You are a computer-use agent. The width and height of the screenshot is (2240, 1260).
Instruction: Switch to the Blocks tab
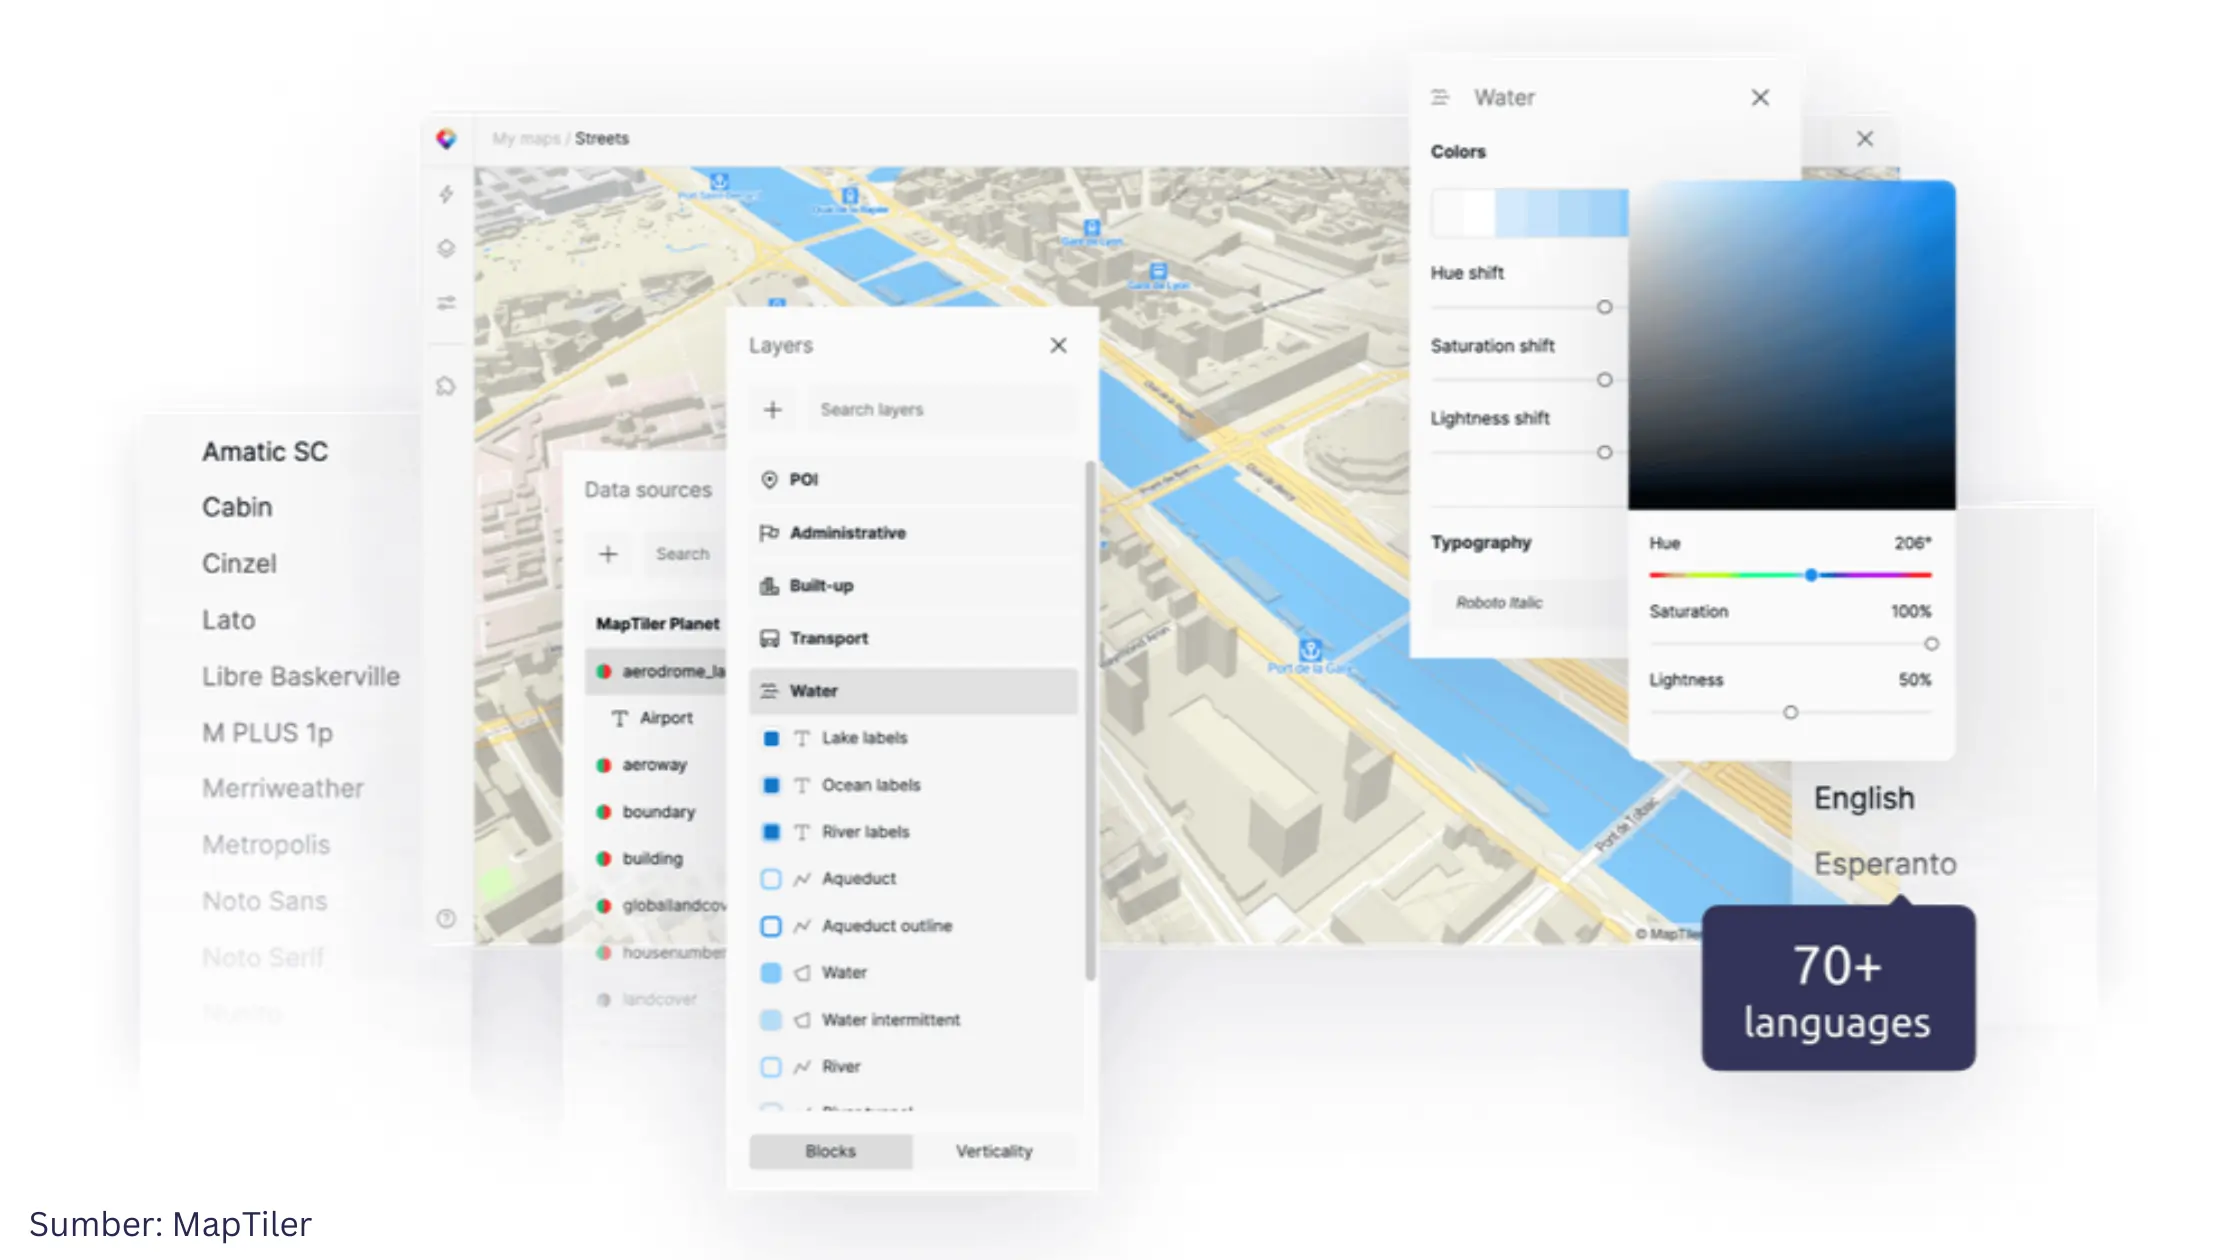(830, 1151)
